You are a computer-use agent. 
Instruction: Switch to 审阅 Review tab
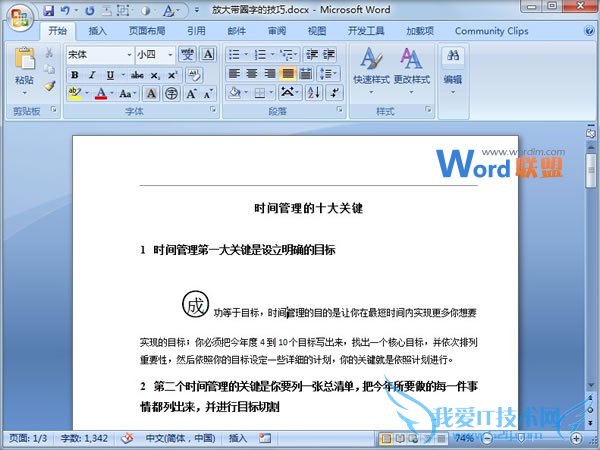pos(277,31)
